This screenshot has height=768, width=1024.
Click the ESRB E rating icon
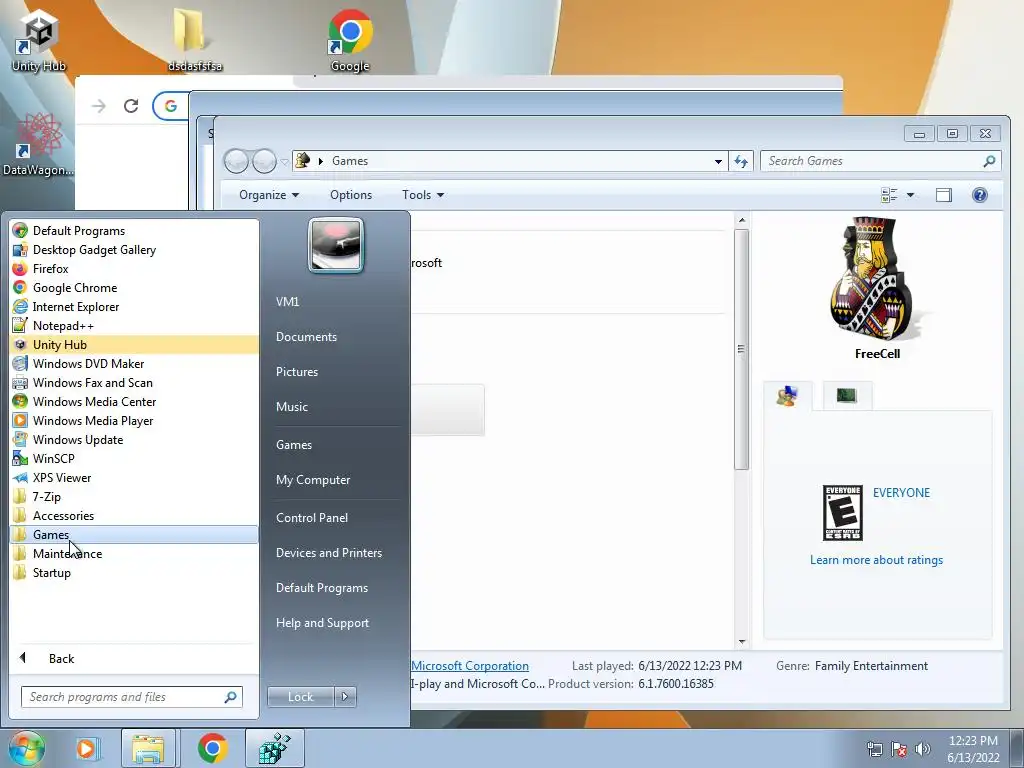(842, 513)
